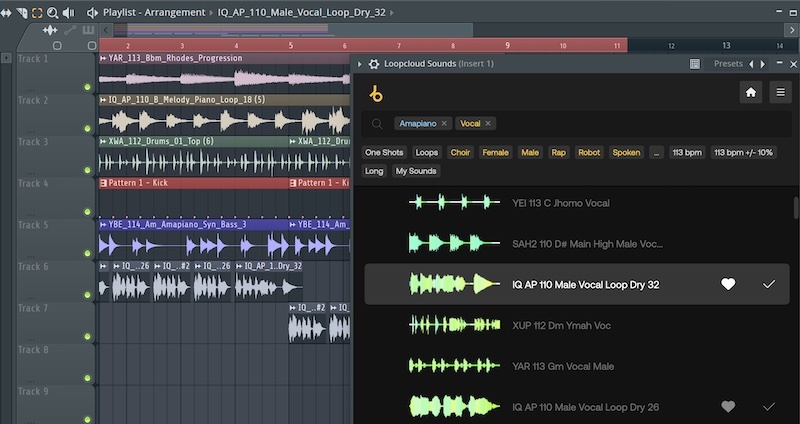Remove the Amapiano search tag
The image size is (800, 424).
444,123
